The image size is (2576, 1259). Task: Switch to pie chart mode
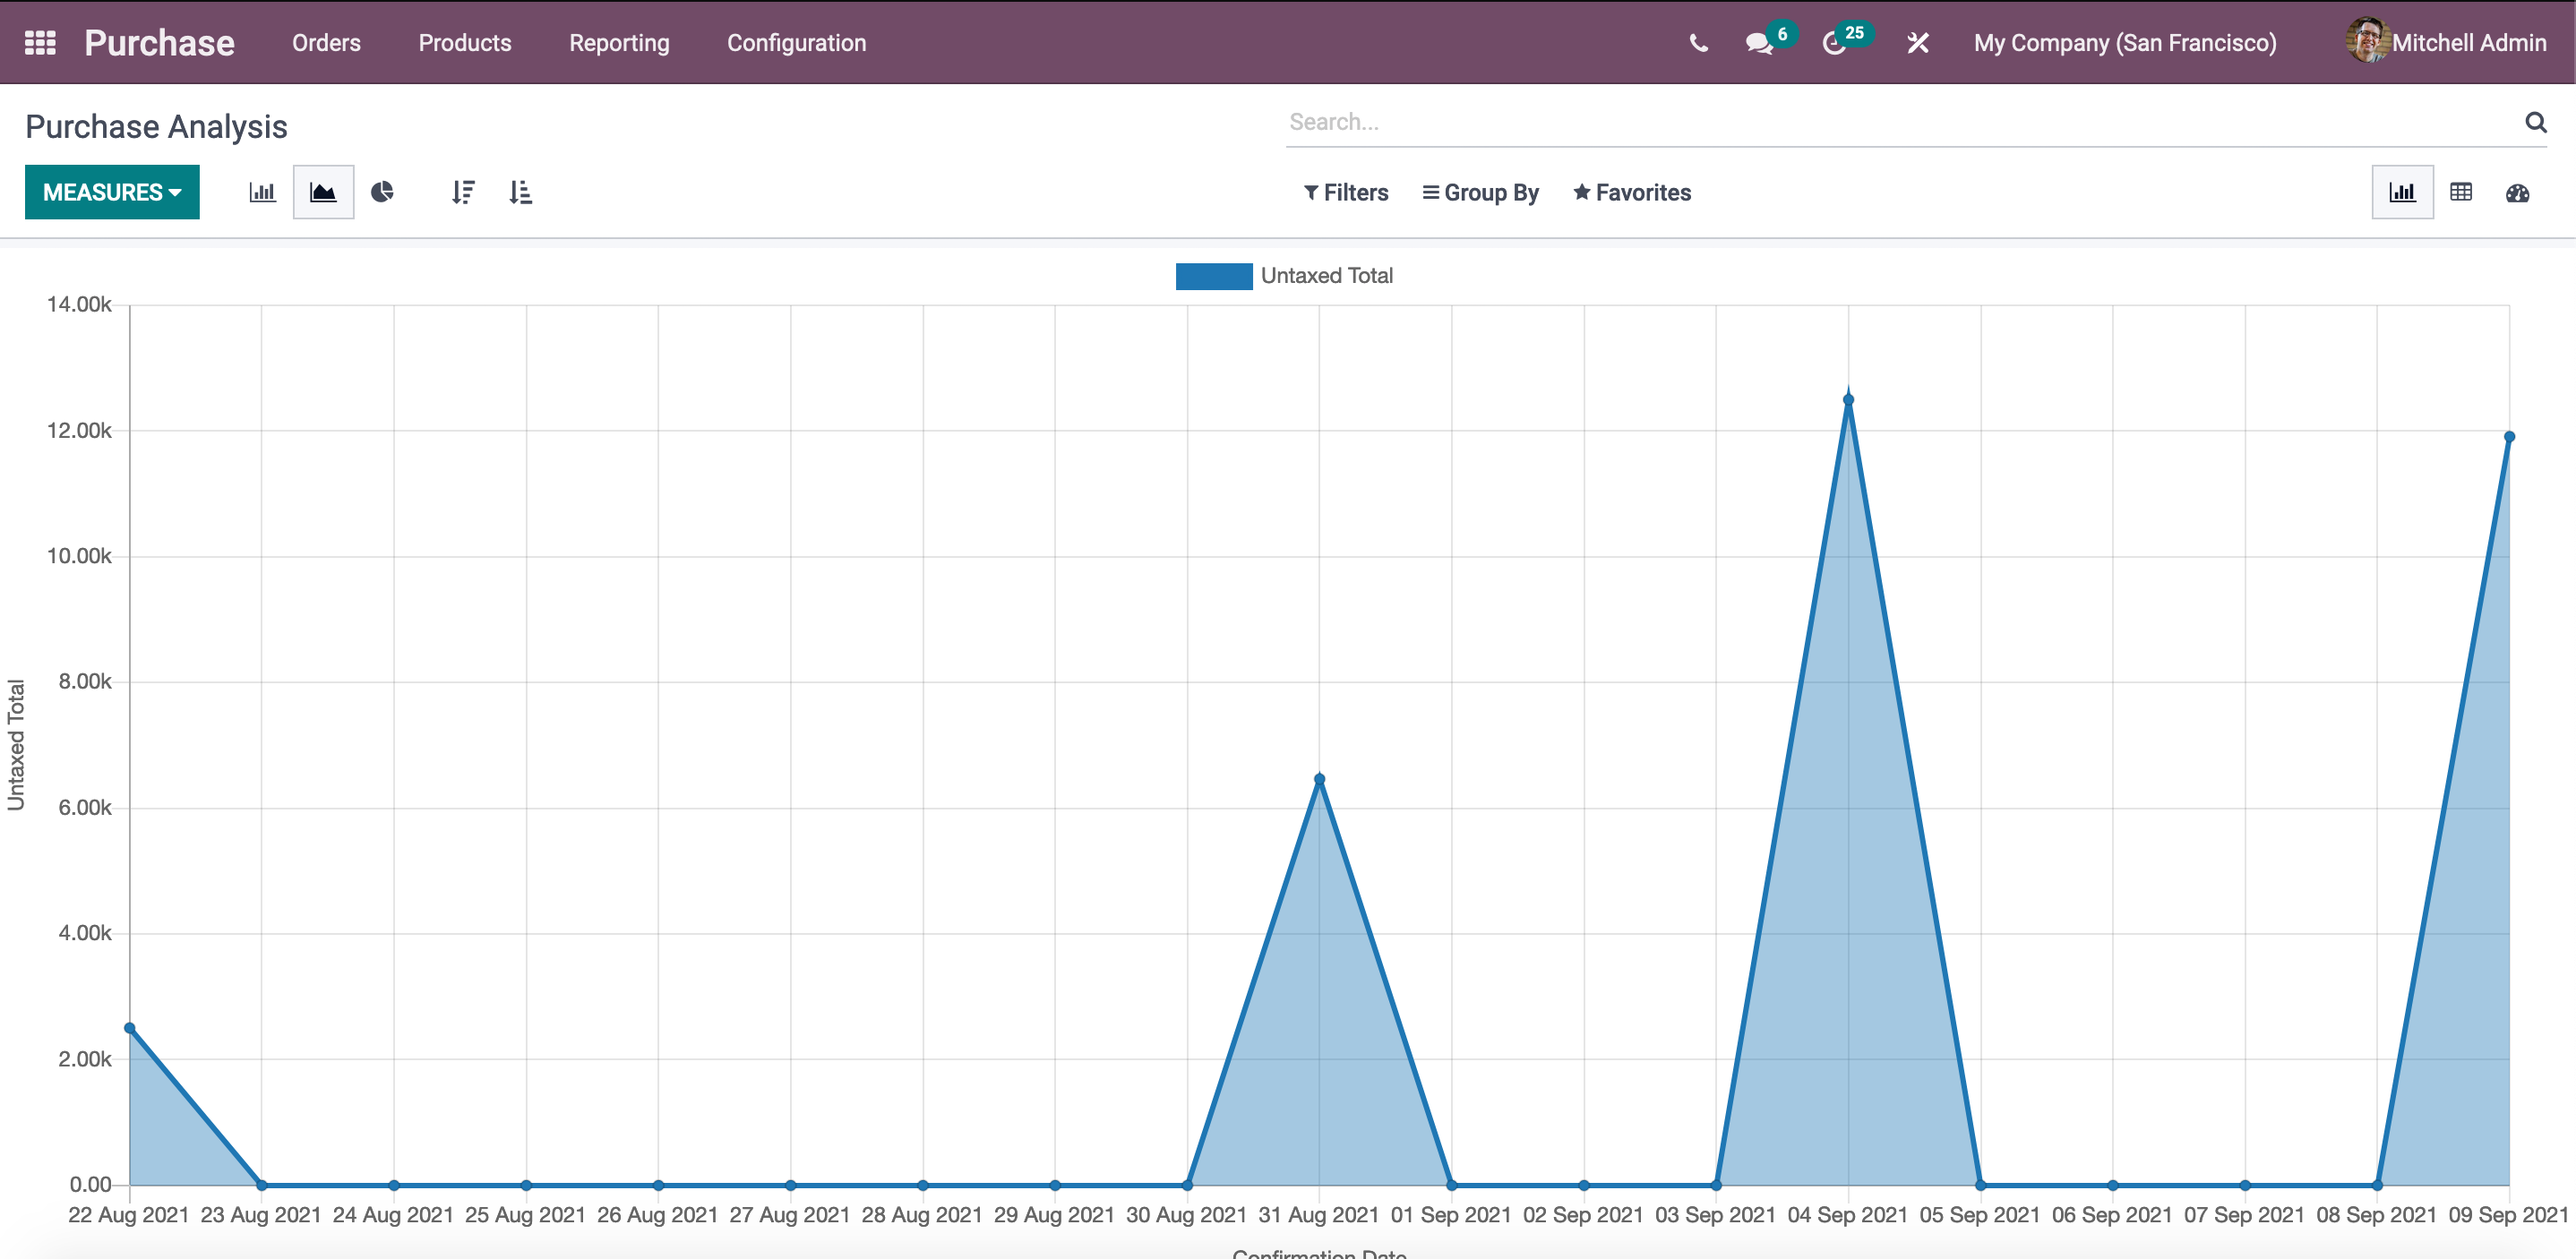(382, 192)
